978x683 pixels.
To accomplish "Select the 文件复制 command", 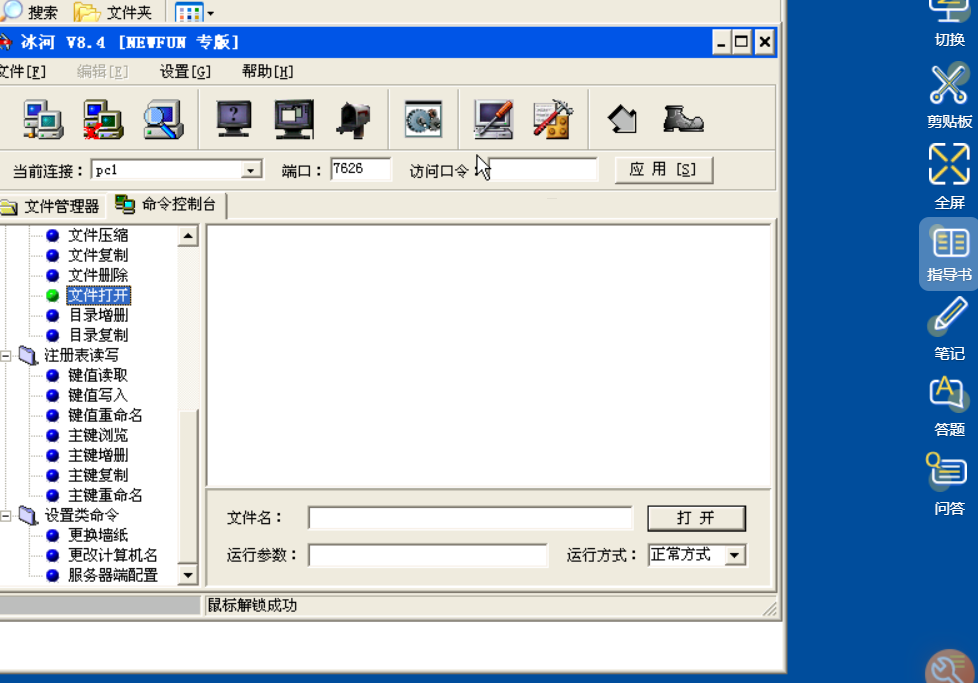I will [x=98, y=255].
